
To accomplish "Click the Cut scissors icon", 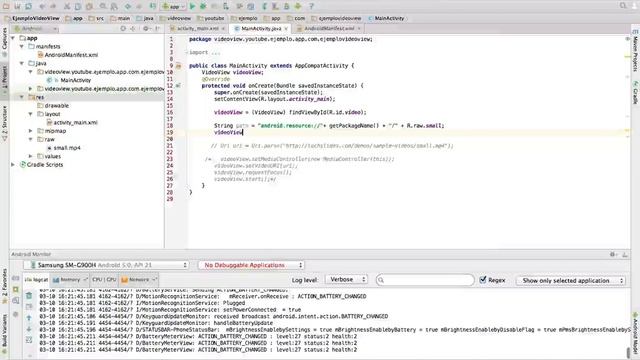I will [x=67, y=6].
